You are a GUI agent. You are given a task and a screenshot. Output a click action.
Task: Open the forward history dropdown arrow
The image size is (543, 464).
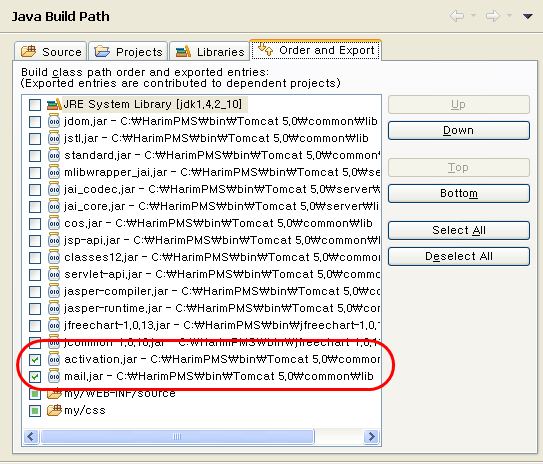tap(509, 16)
